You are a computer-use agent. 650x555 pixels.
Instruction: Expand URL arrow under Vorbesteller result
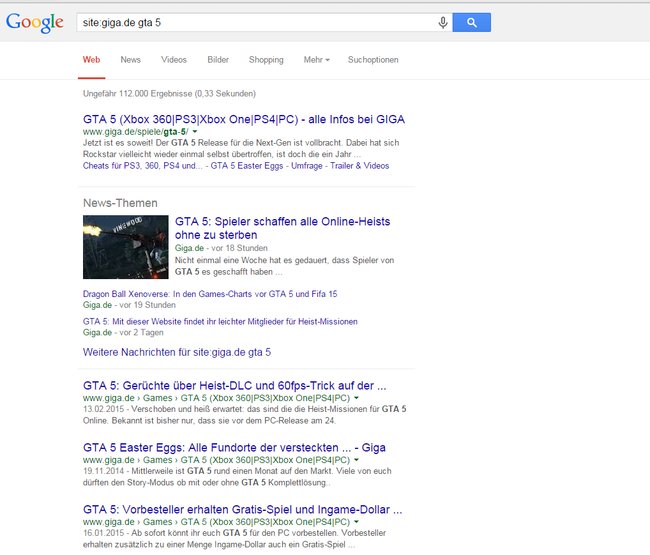pos(357,522)
